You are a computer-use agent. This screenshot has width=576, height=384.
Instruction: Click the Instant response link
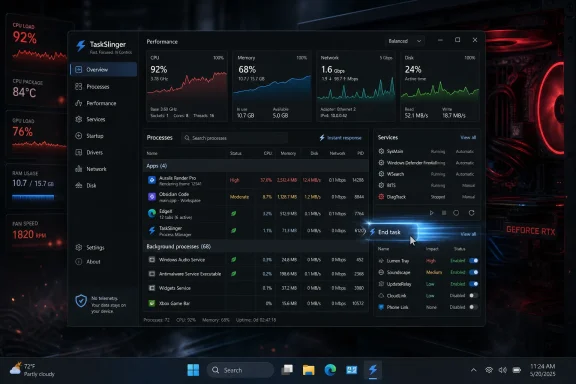click(x=341, y=138)
